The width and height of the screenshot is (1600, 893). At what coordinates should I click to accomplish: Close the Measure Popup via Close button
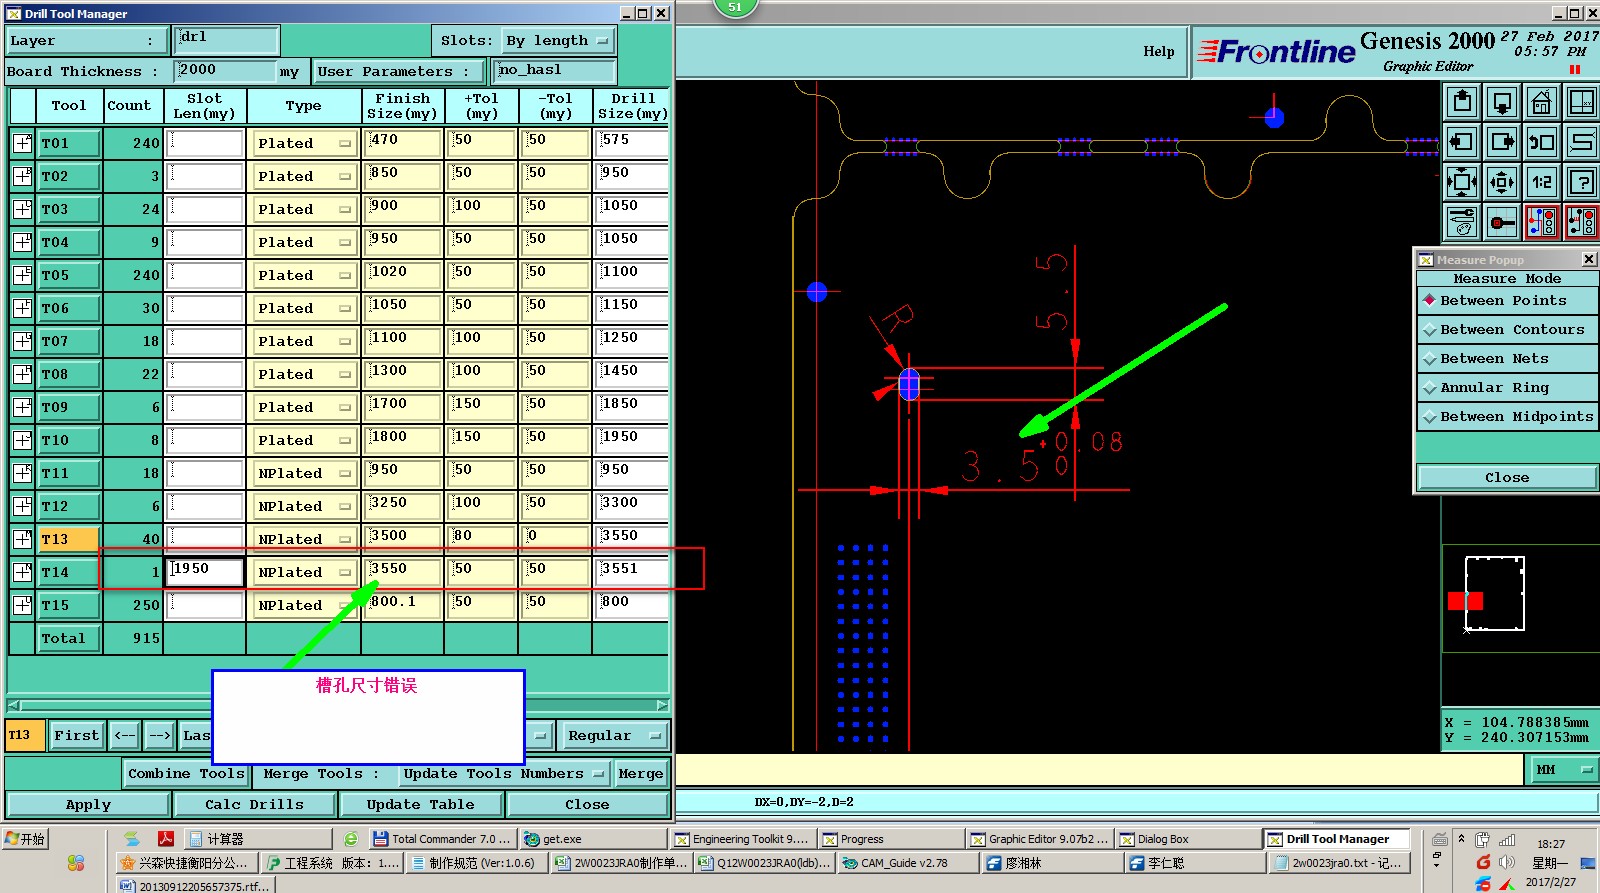click(x=1507, y=478)
